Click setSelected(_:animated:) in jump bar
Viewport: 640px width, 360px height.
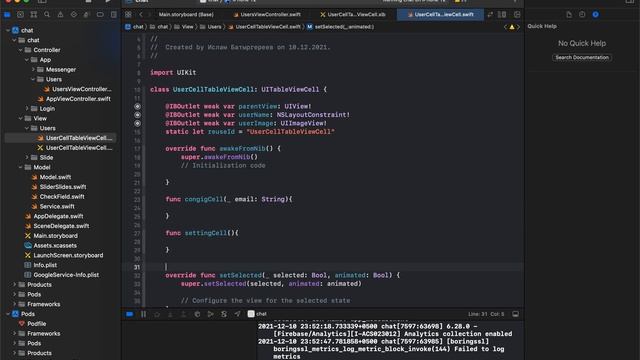(x=340, y=27)
